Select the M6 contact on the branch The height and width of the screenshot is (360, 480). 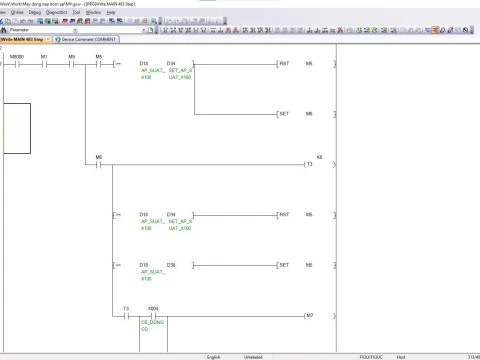(x=99, y=165)
